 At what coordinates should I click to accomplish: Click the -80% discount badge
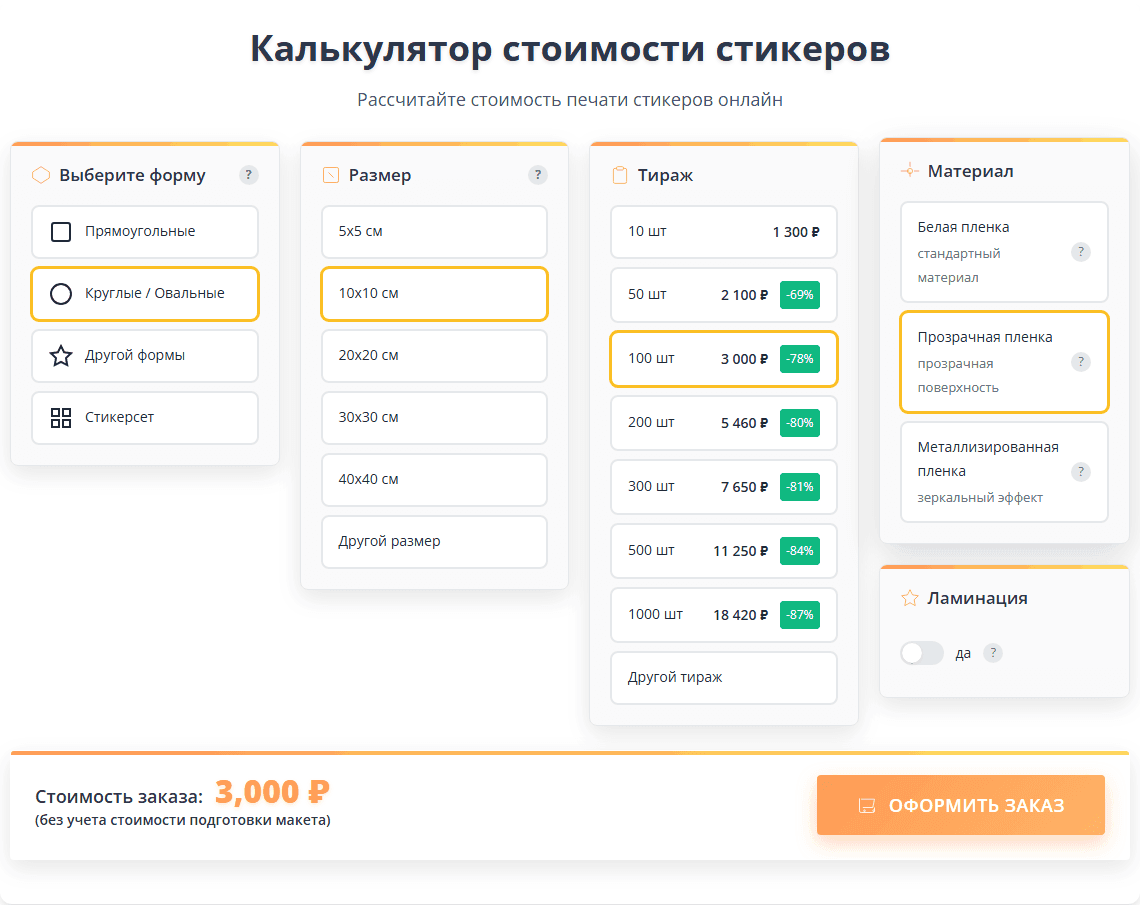[800, 422]
